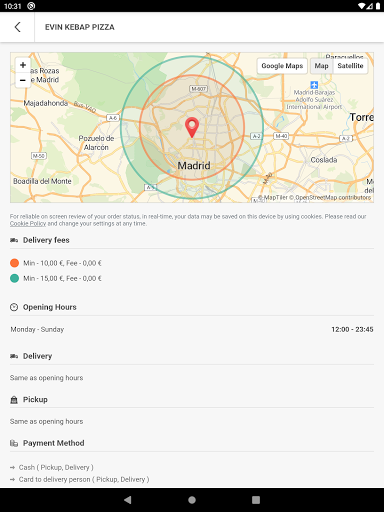Image resolution: width=384 pixels, height=512 pixels.
Task: Click the Payment Method heading
Action: tap(54, 443)
